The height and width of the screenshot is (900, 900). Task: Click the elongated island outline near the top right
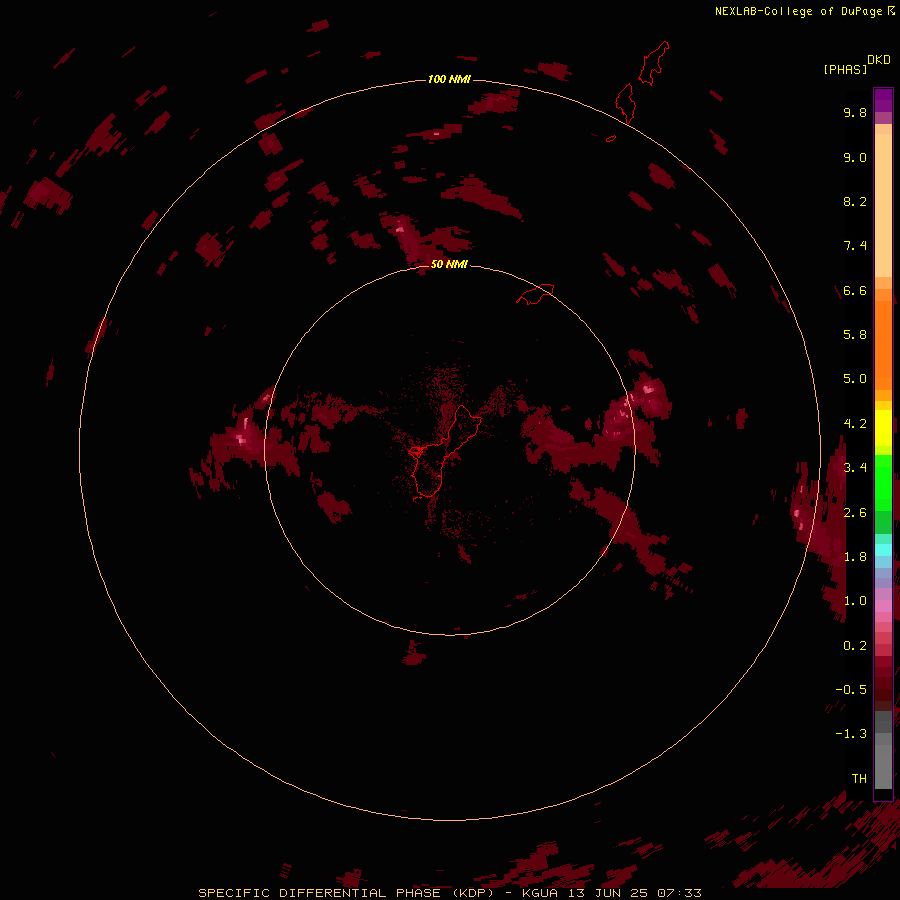coord(654,63)
